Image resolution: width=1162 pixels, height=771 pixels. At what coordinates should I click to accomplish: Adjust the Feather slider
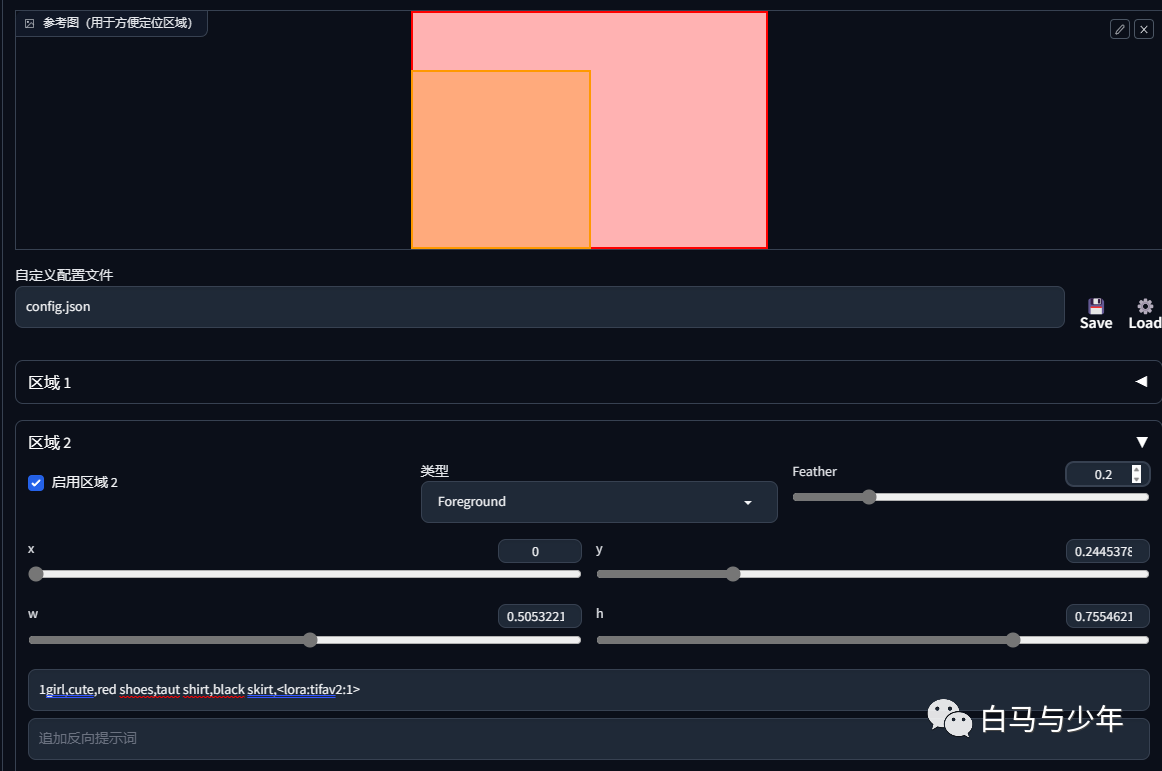(869, 497)
